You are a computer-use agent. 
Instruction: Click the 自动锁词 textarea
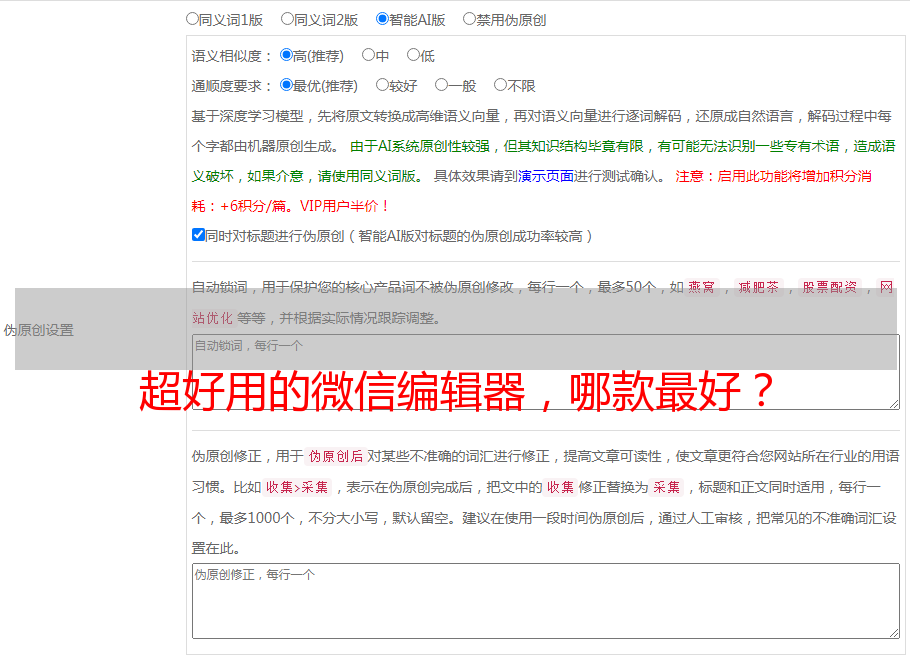click(x=546, y=372)
